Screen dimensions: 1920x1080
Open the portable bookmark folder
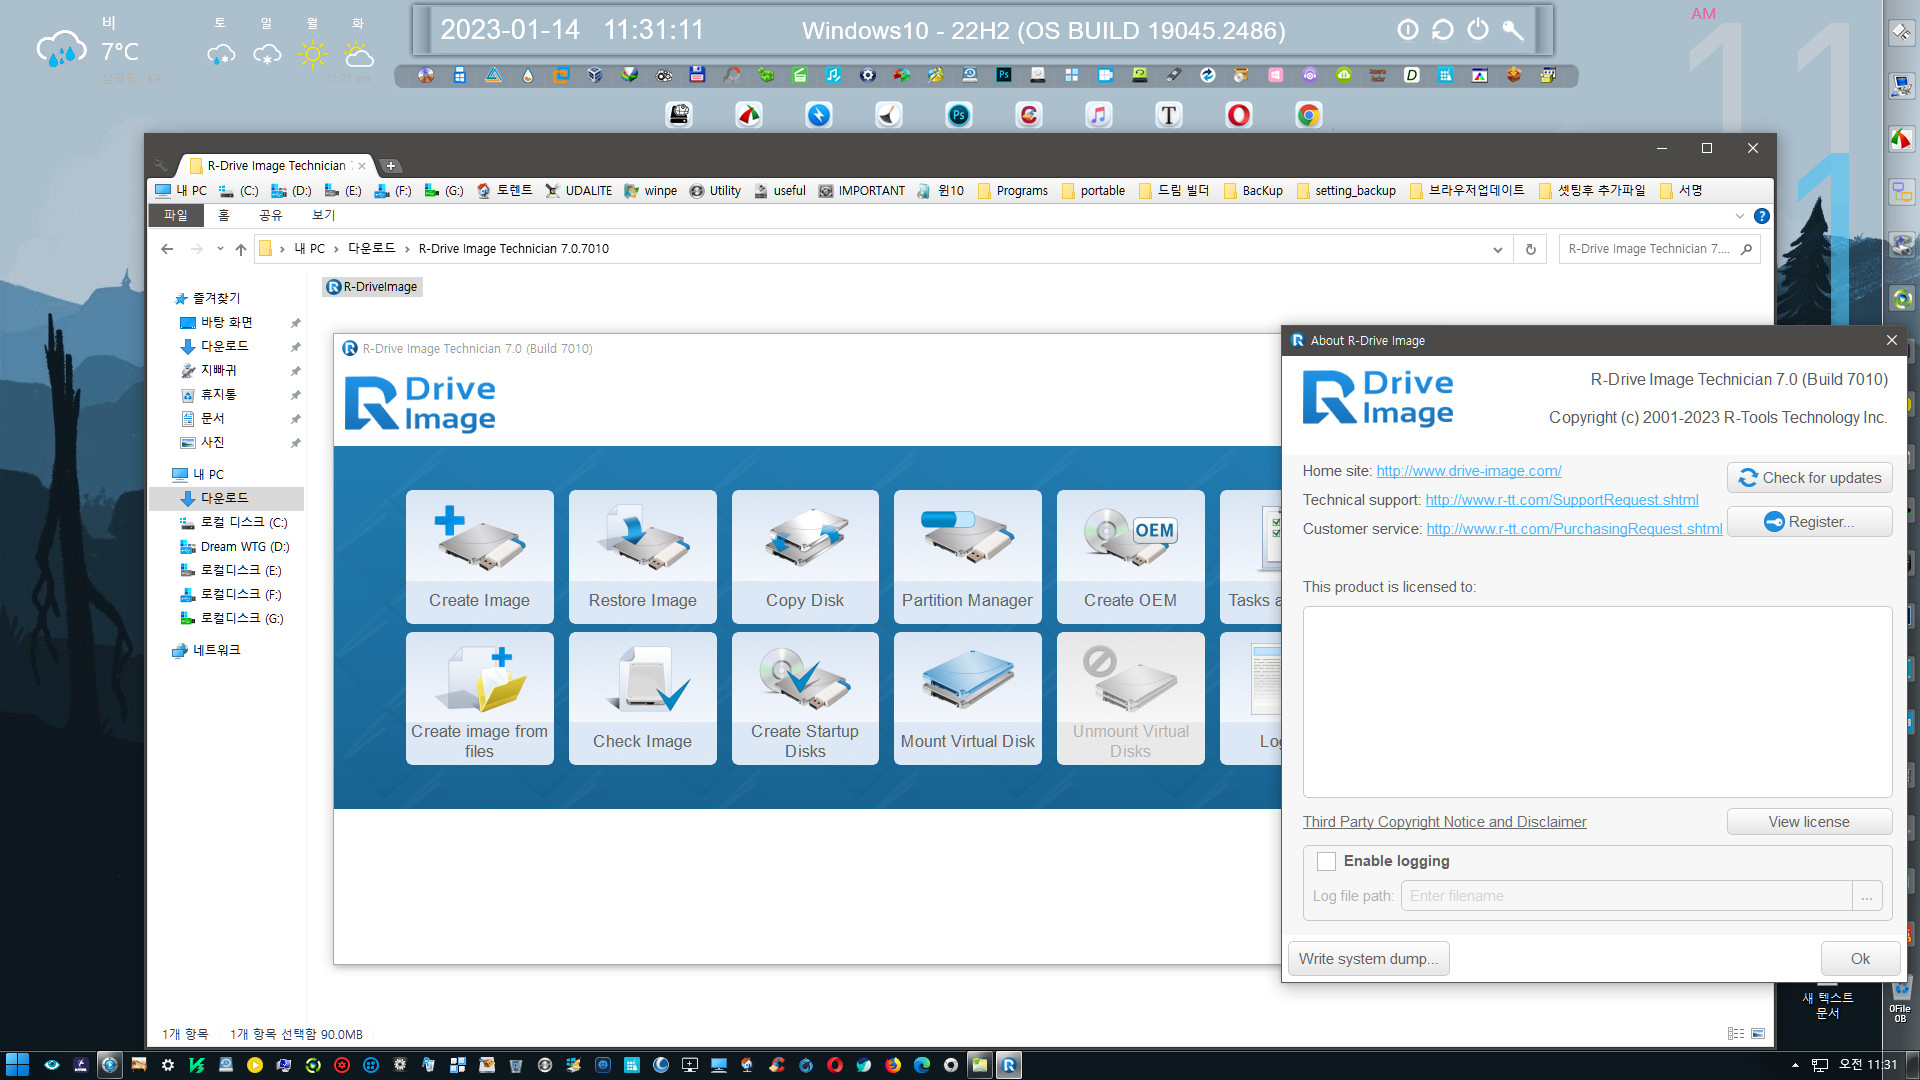point(1092,191)
